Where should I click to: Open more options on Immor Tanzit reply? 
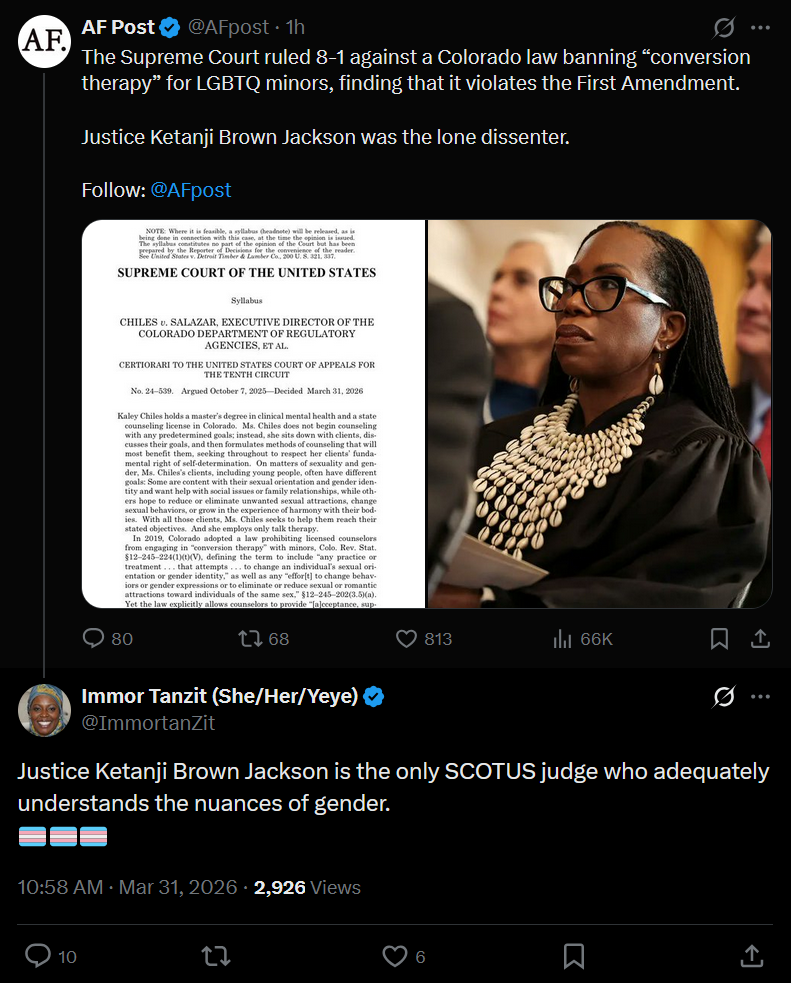tap(760, 697)
